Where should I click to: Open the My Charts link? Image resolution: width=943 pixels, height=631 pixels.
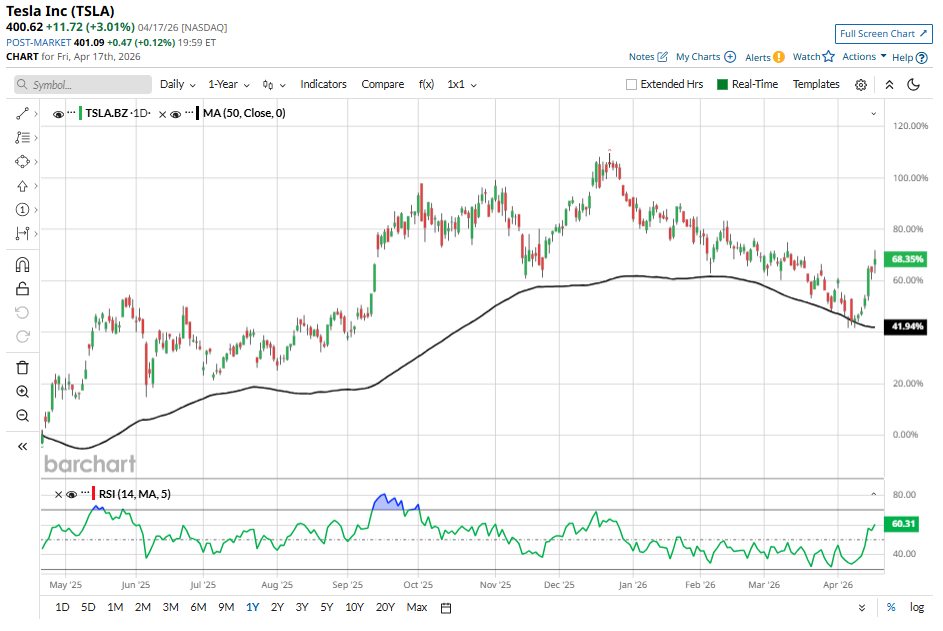pos(705,57)
